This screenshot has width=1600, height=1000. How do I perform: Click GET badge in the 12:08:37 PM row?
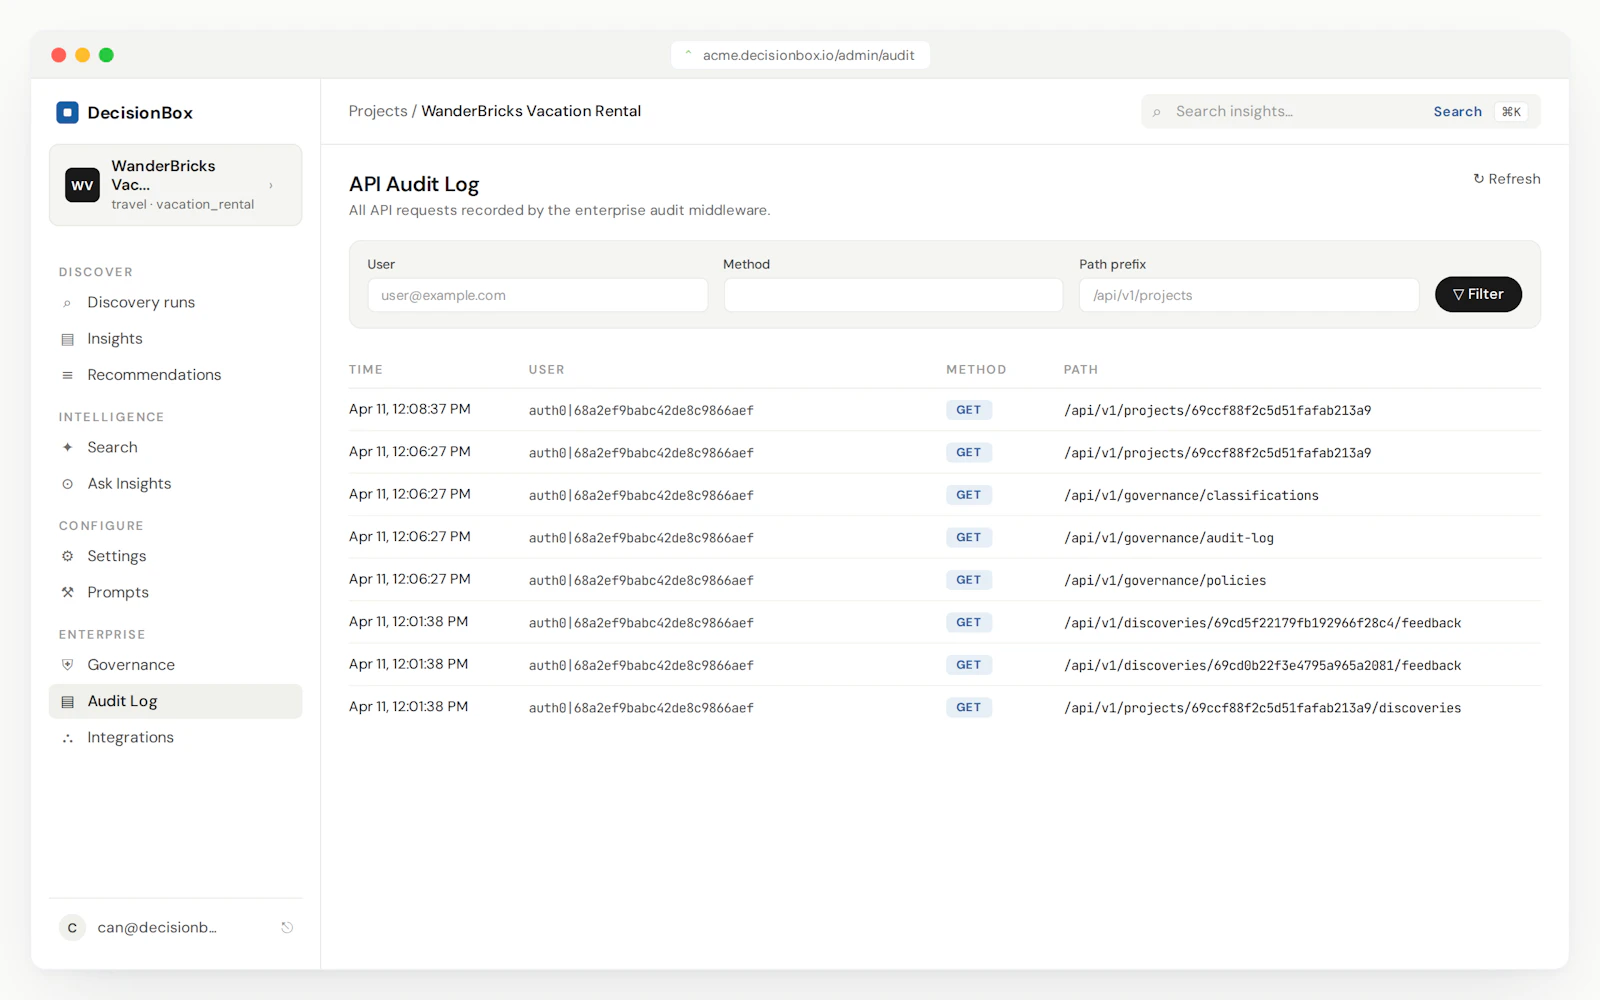coord(968,410)
